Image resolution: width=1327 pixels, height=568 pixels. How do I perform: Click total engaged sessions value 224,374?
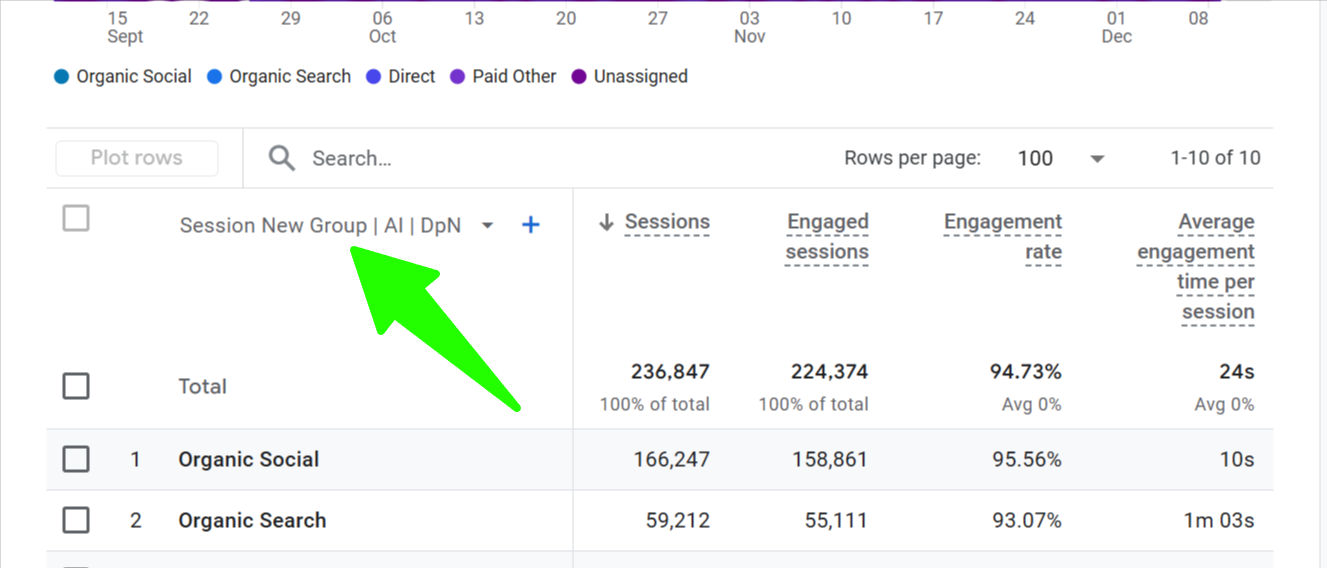click(x=828, y=372)
